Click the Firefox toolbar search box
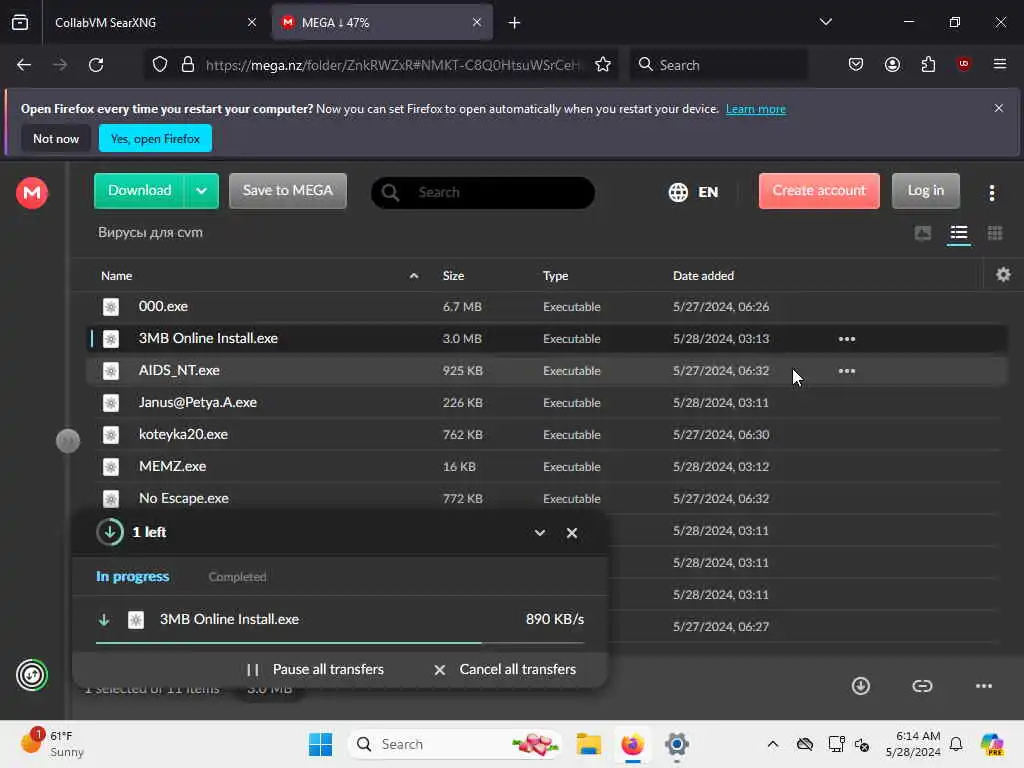 click(x=718, y=65)
